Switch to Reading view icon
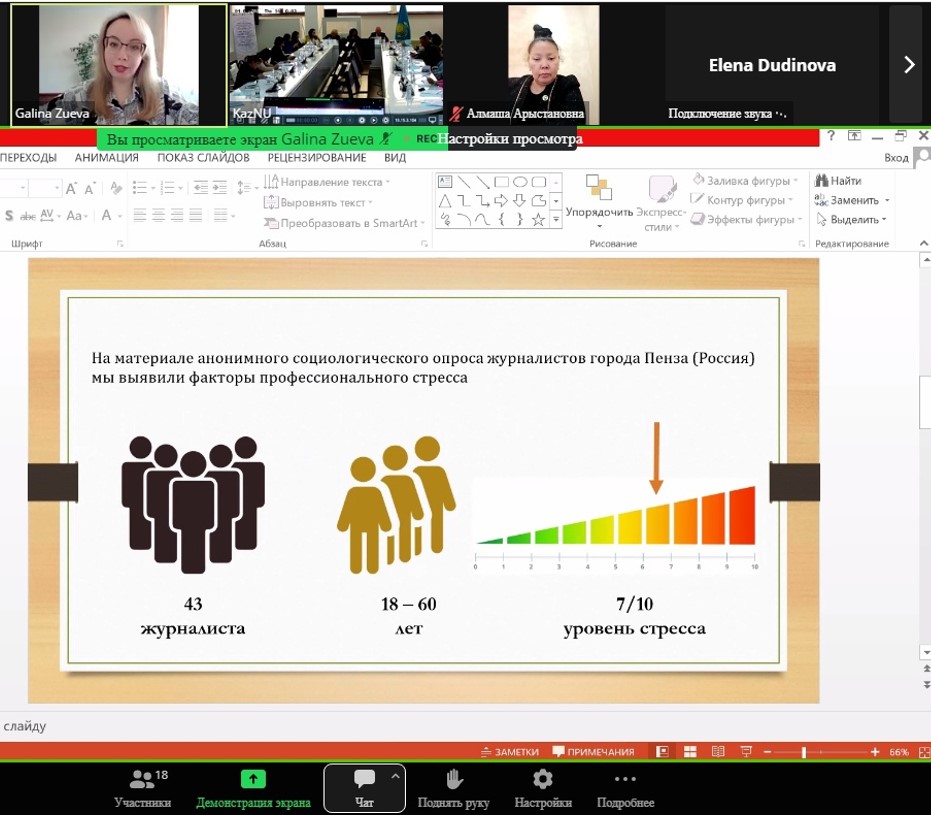The height and width of the screenshot is (815, 931). [x=717, y=752]
